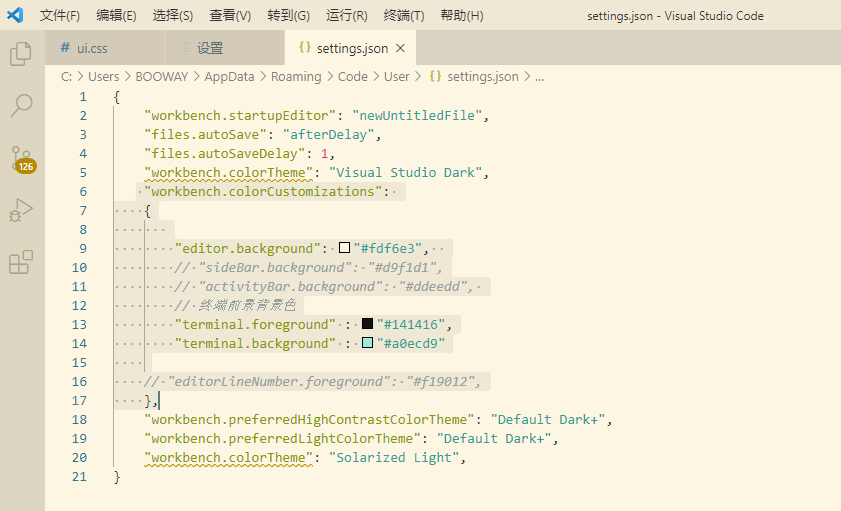Open the 转到(G) menu
Image resolution: width=841 pixels, height=511 pixels.
pos(289,16)
